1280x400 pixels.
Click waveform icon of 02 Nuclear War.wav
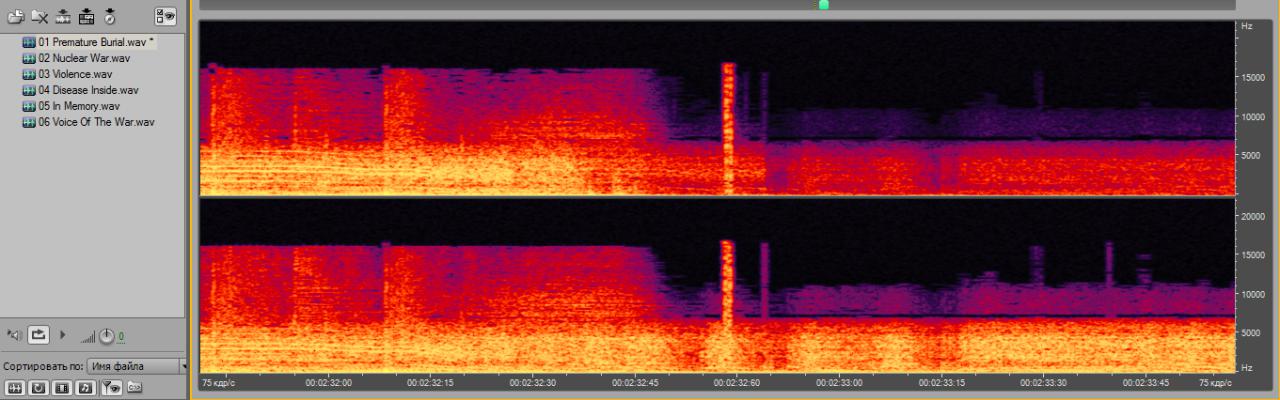click(x=29, y=59)
